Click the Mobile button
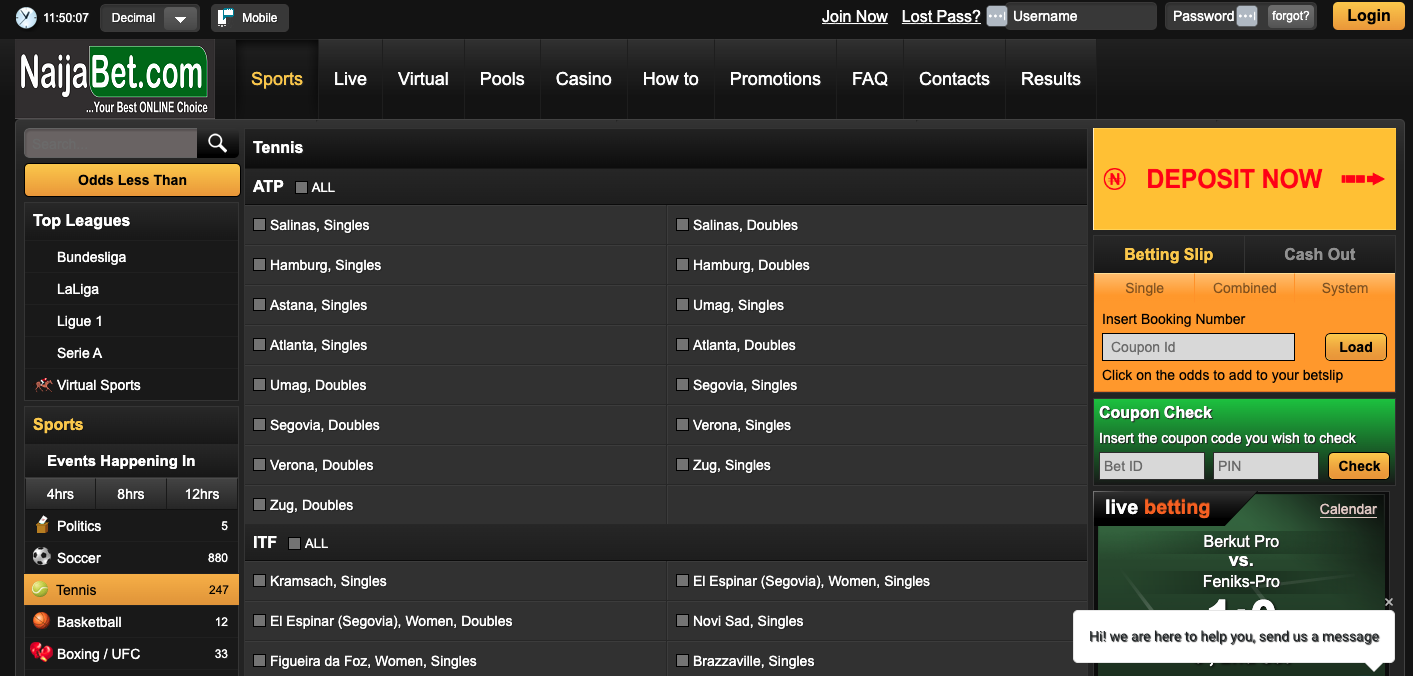Screen dimensions: 1413x676 point(250,18)
